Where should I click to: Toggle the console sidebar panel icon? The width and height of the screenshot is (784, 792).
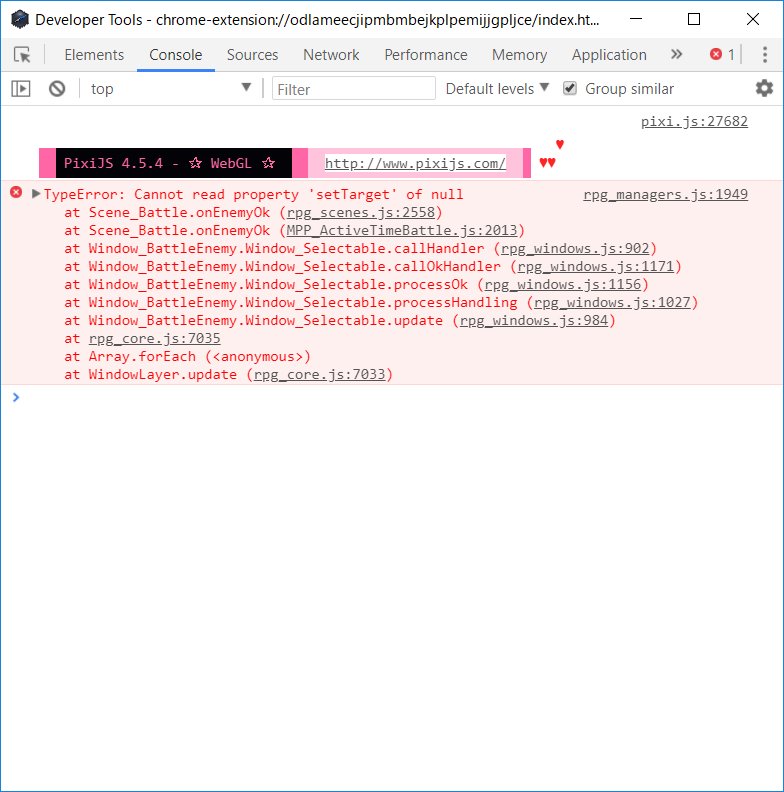click(21, 89)
